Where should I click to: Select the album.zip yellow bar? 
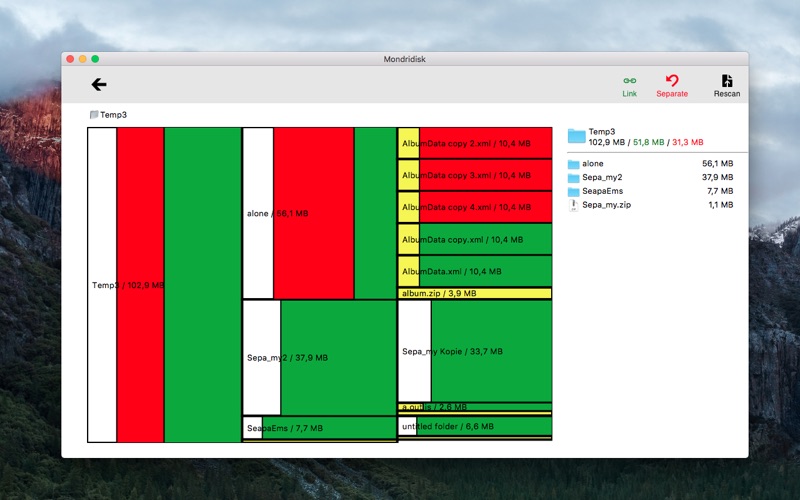point(474,293)
